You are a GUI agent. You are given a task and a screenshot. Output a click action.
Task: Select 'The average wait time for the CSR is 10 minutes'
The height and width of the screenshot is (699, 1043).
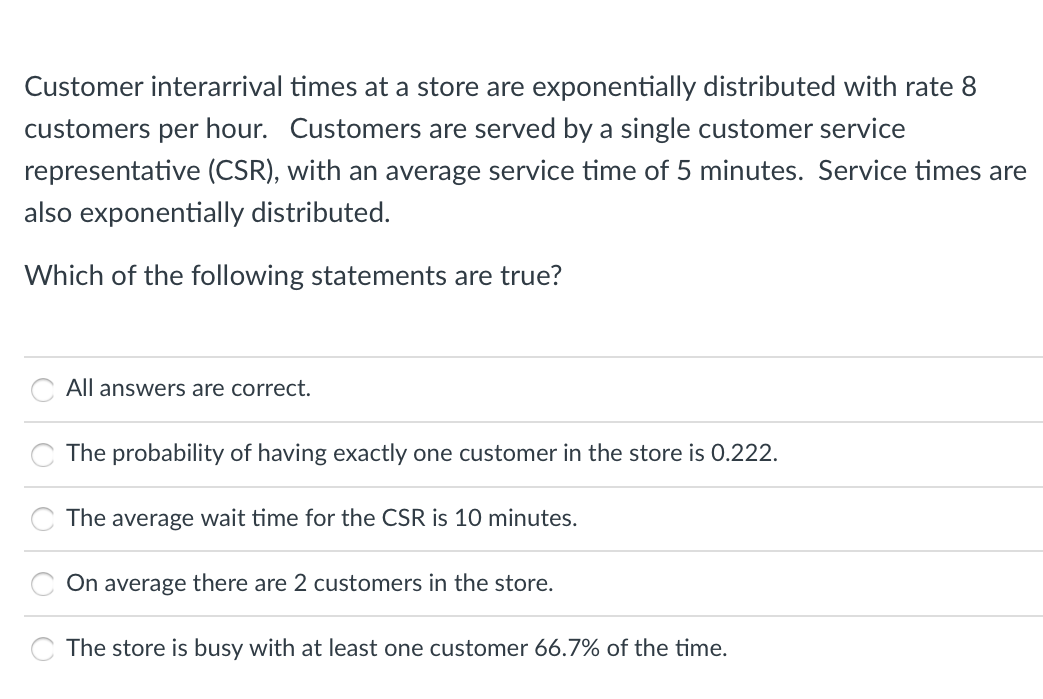[42, 519]
